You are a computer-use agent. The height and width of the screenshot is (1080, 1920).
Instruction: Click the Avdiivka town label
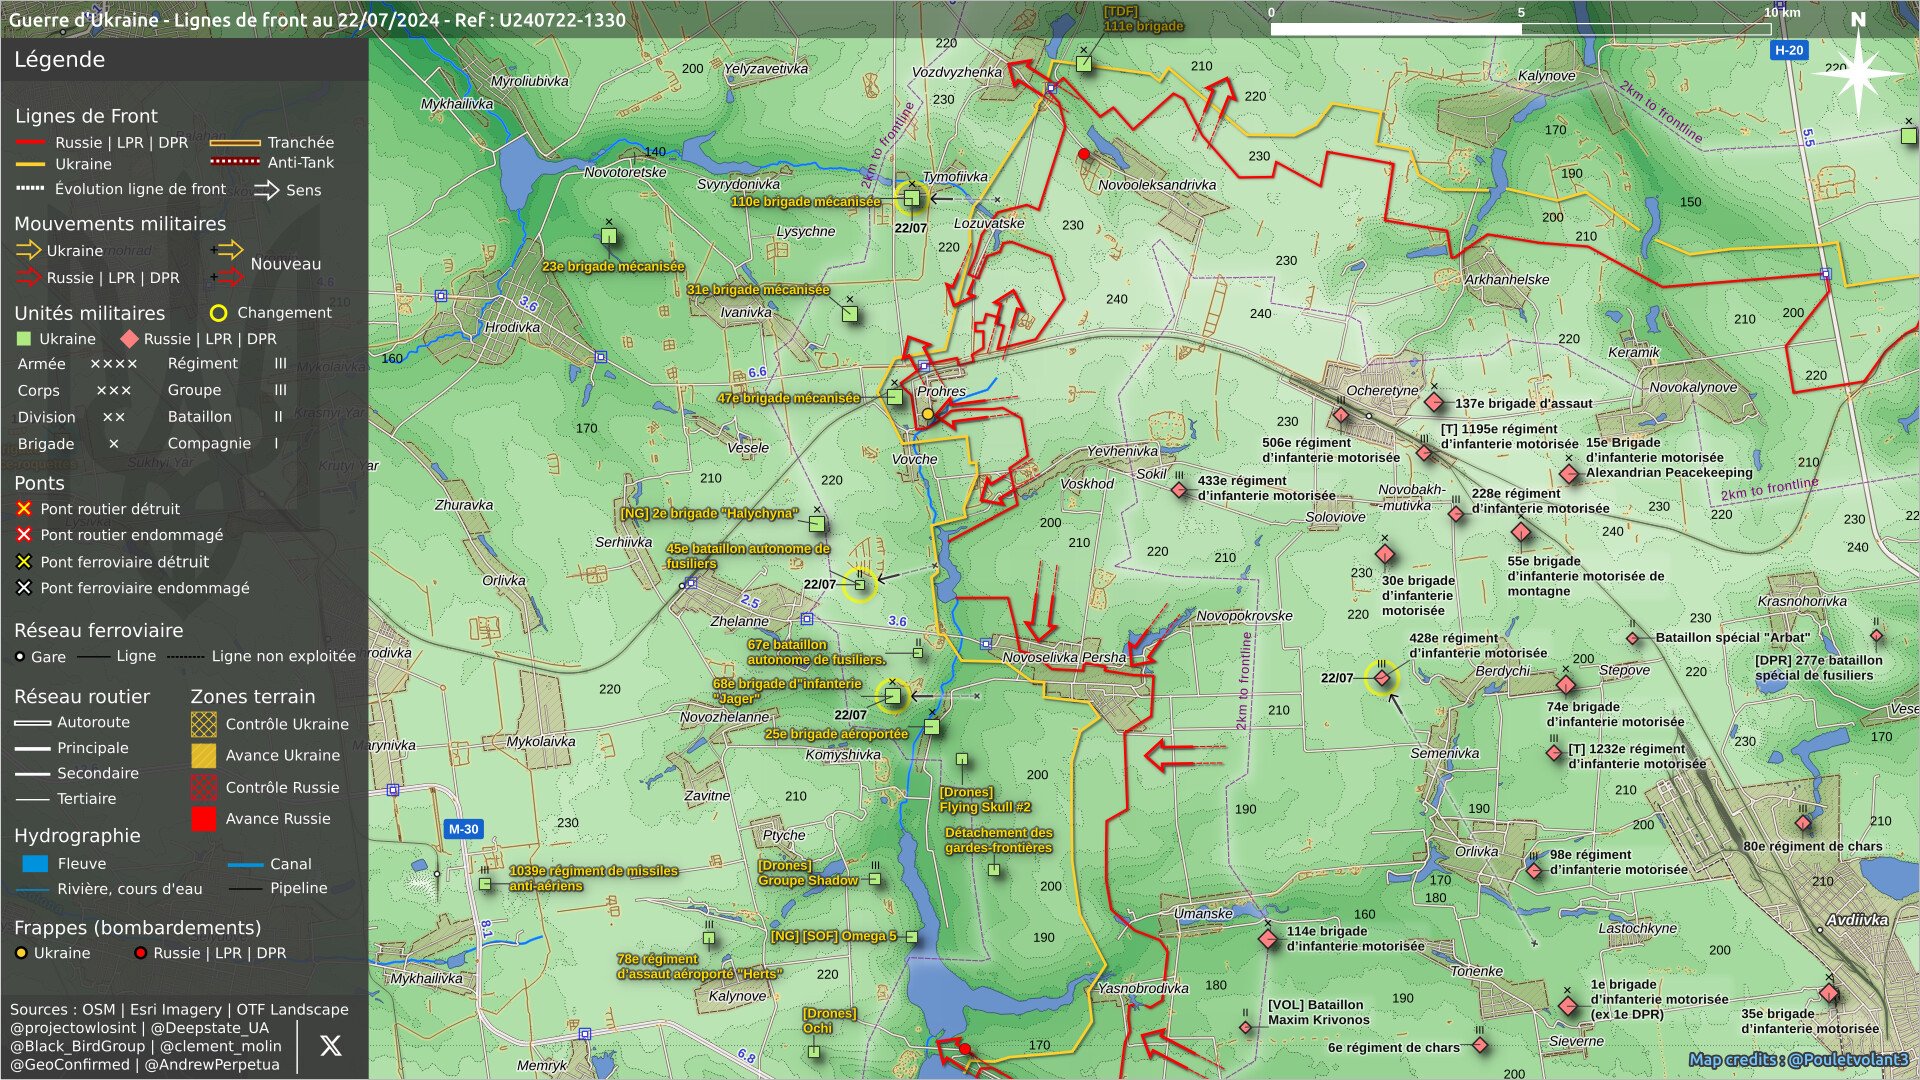1857,920
